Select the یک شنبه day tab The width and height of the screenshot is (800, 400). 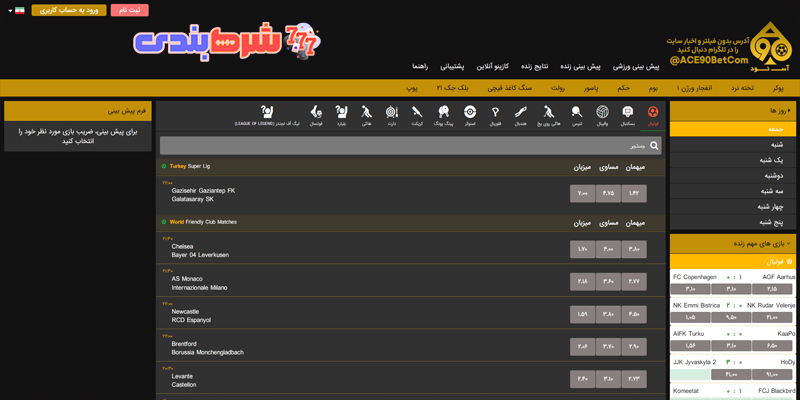click(734, 160)
